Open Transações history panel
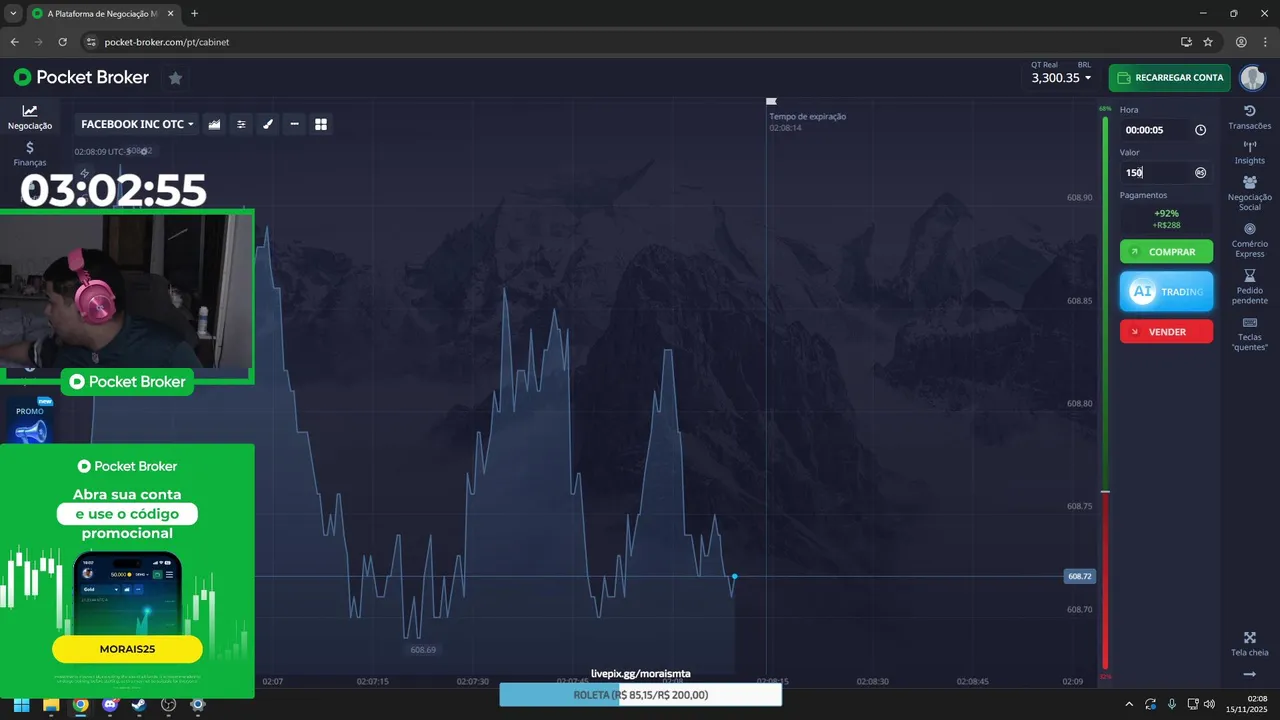 click(x=1249, y=117)
